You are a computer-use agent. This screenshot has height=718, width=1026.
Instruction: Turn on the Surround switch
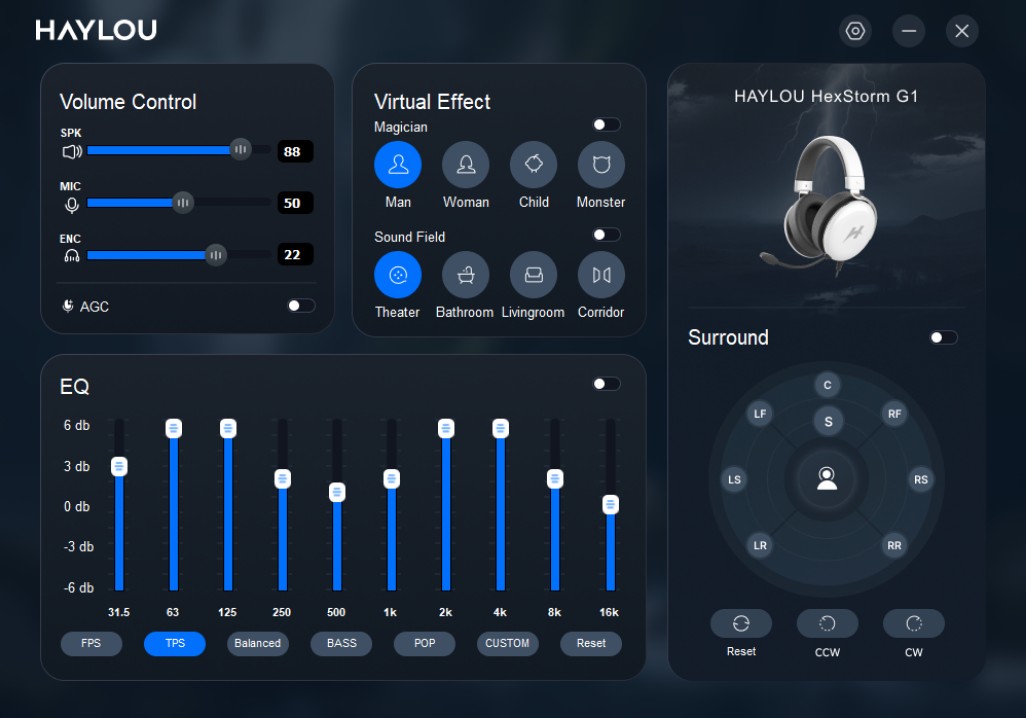[x=941, y=338]
